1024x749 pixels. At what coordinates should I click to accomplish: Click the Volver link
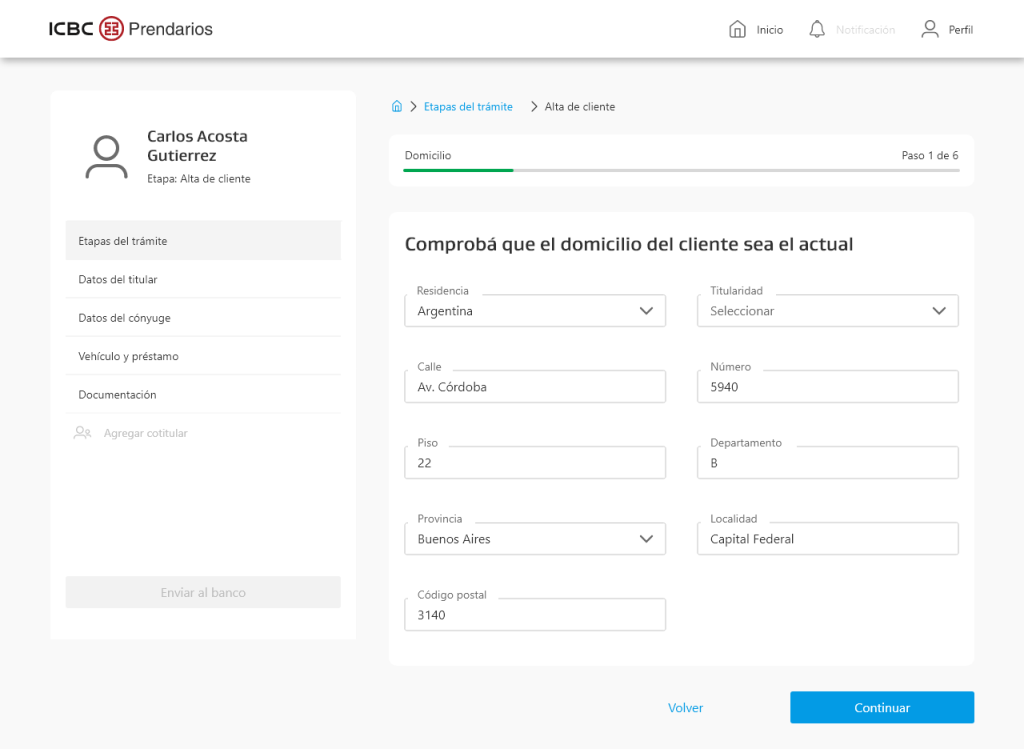tap(685, 707)
